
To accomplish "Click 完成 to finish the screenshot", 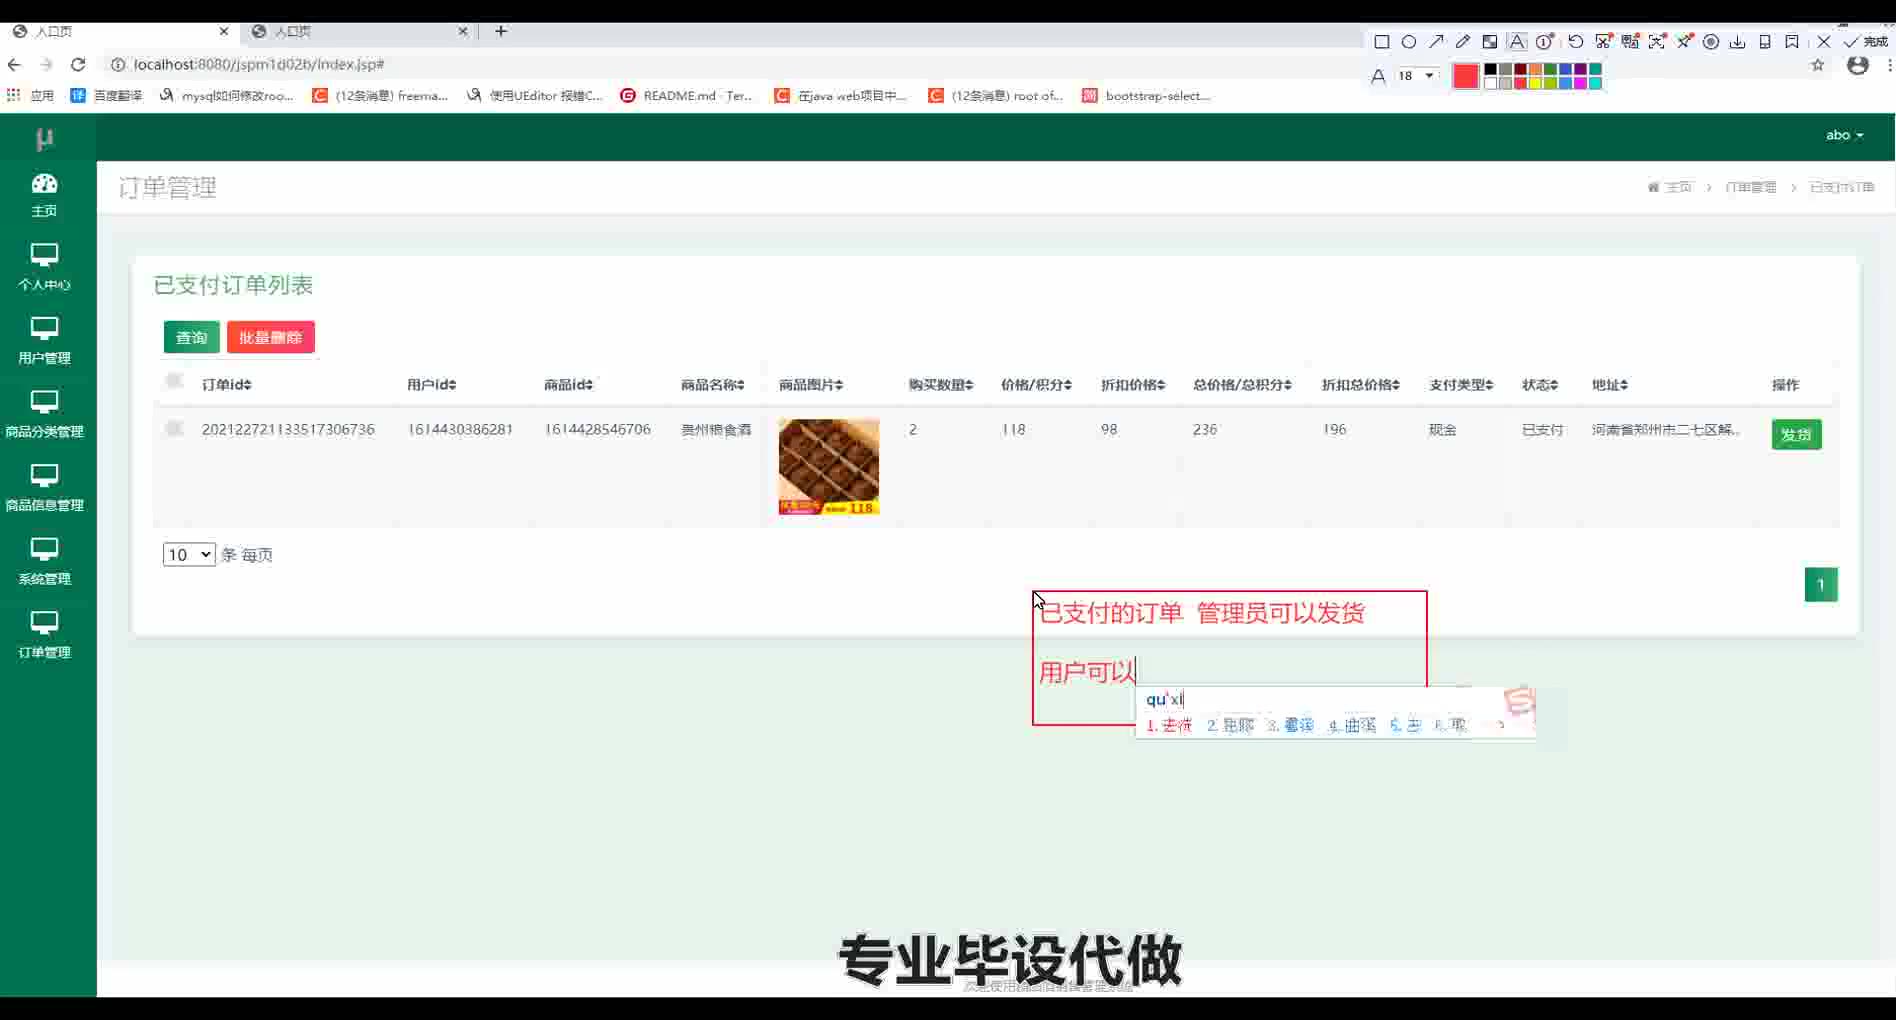I will (1866, 42).
